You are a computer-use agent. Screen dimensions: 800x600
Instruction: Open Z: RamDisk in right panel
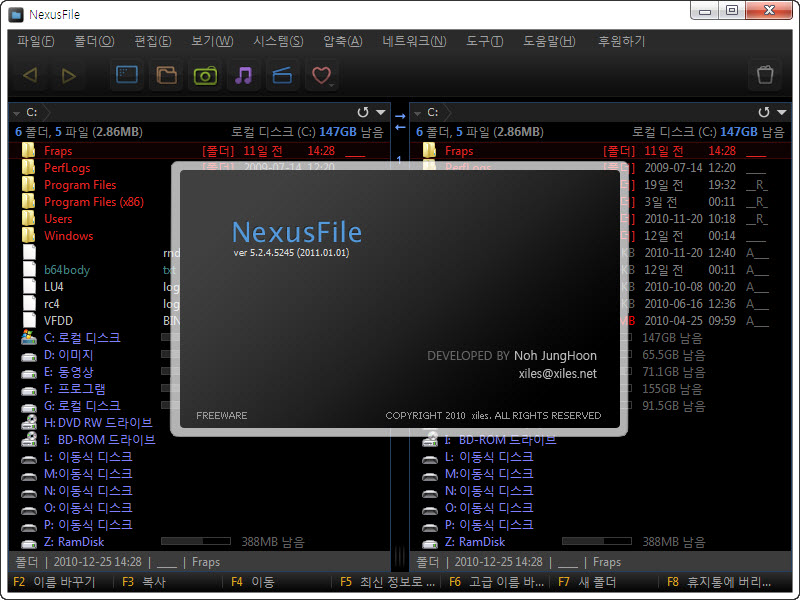475,542
